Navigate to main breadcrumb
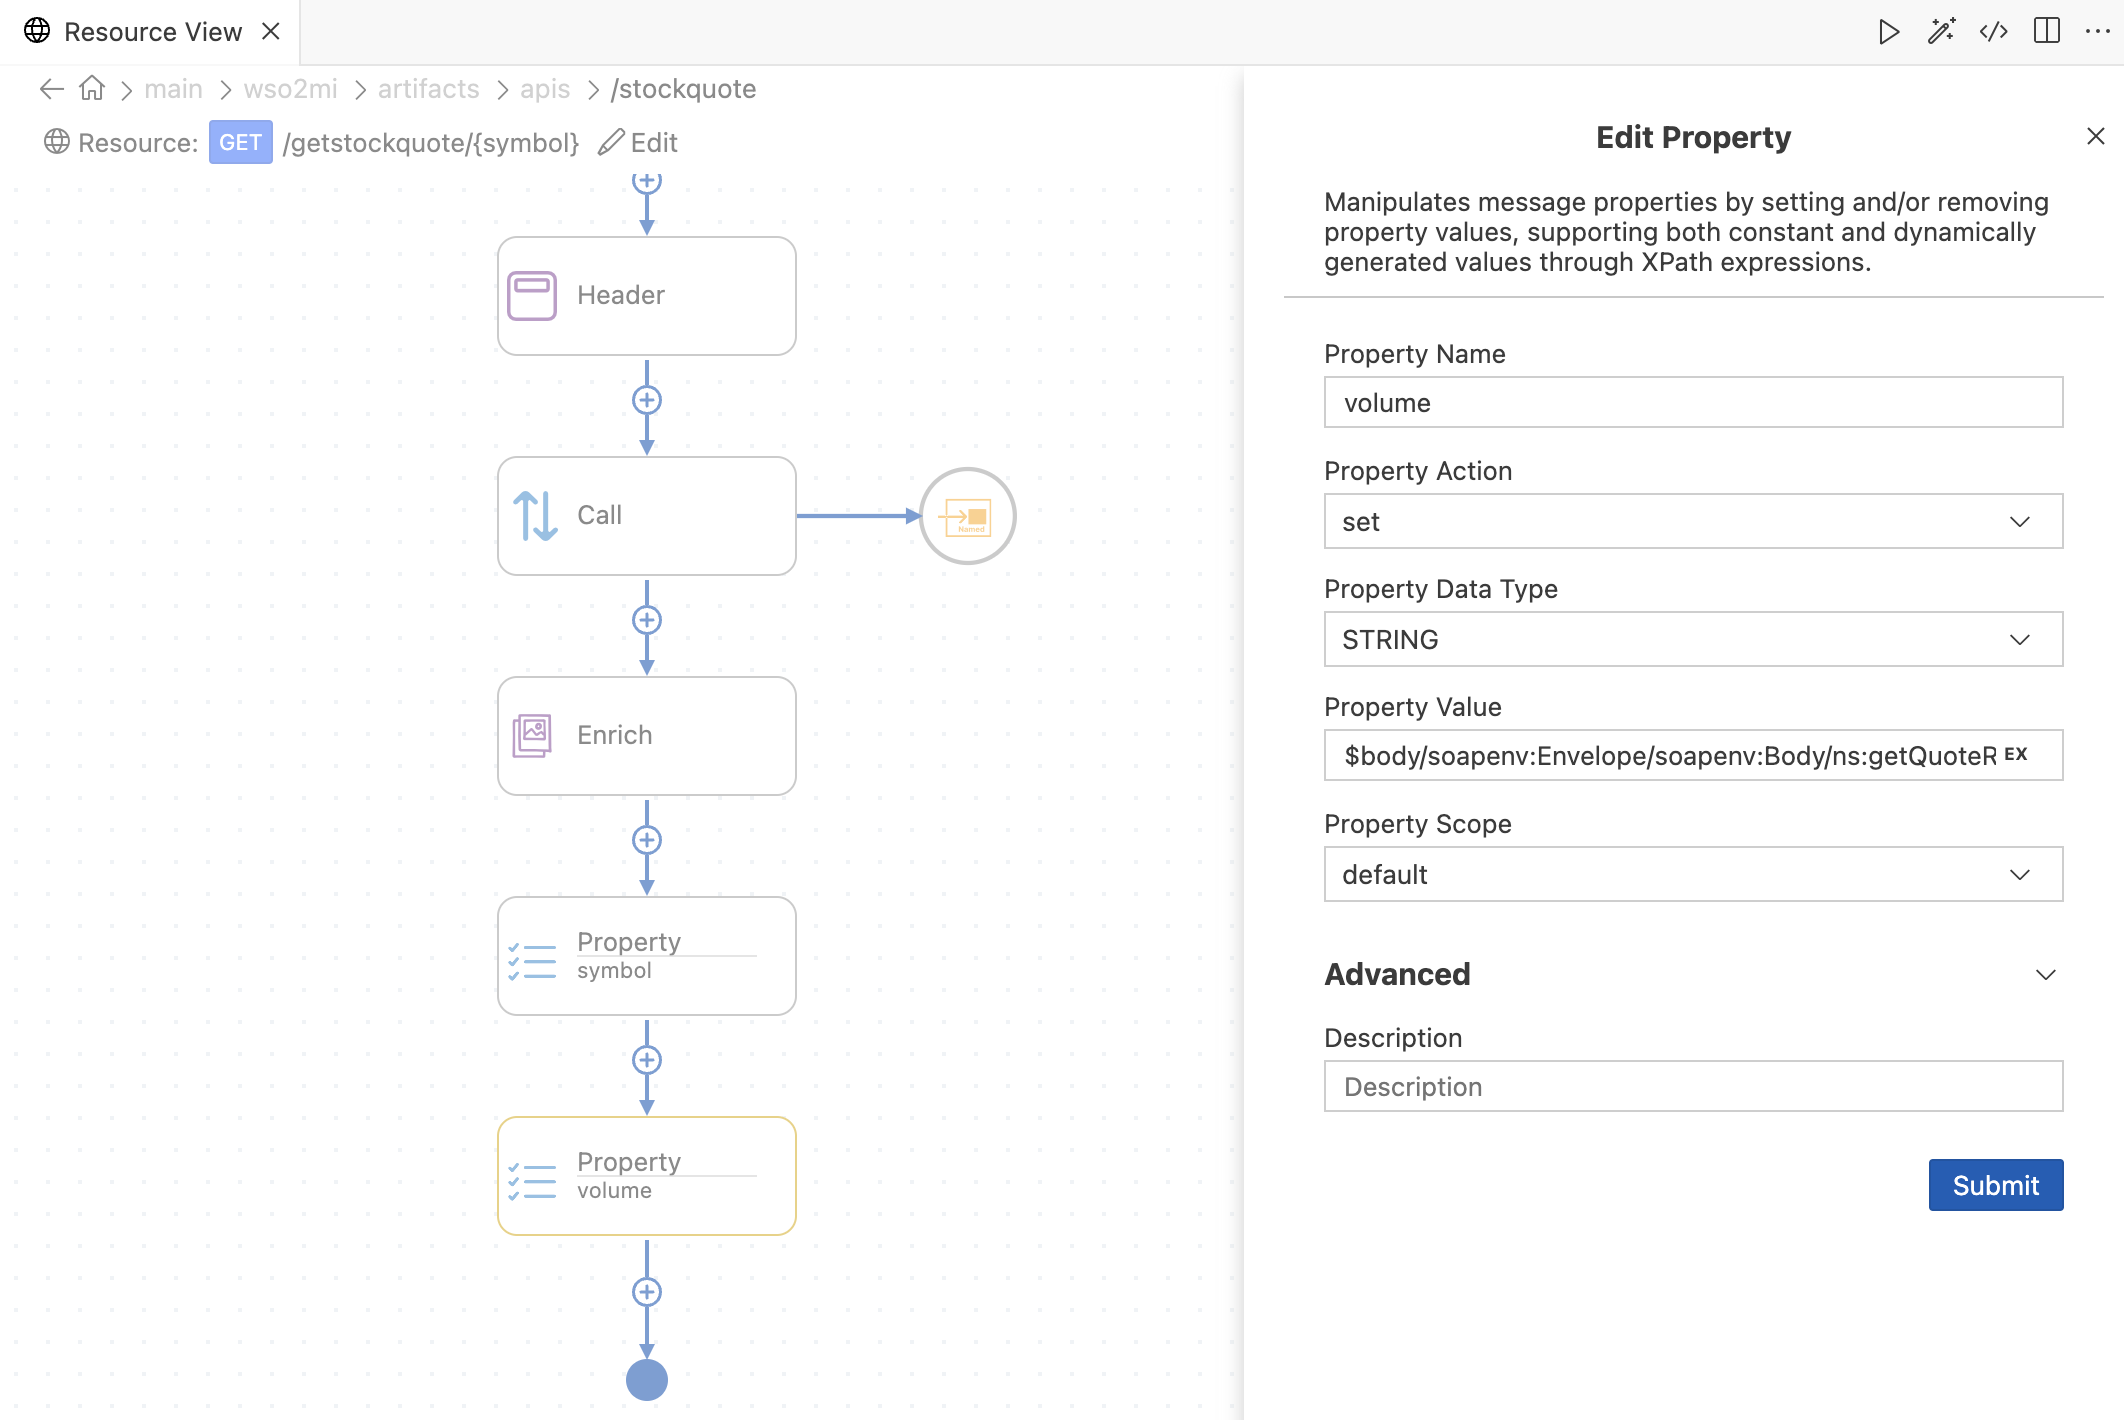Screen dimensions: 2124x1420 click(x=173, y=89)
